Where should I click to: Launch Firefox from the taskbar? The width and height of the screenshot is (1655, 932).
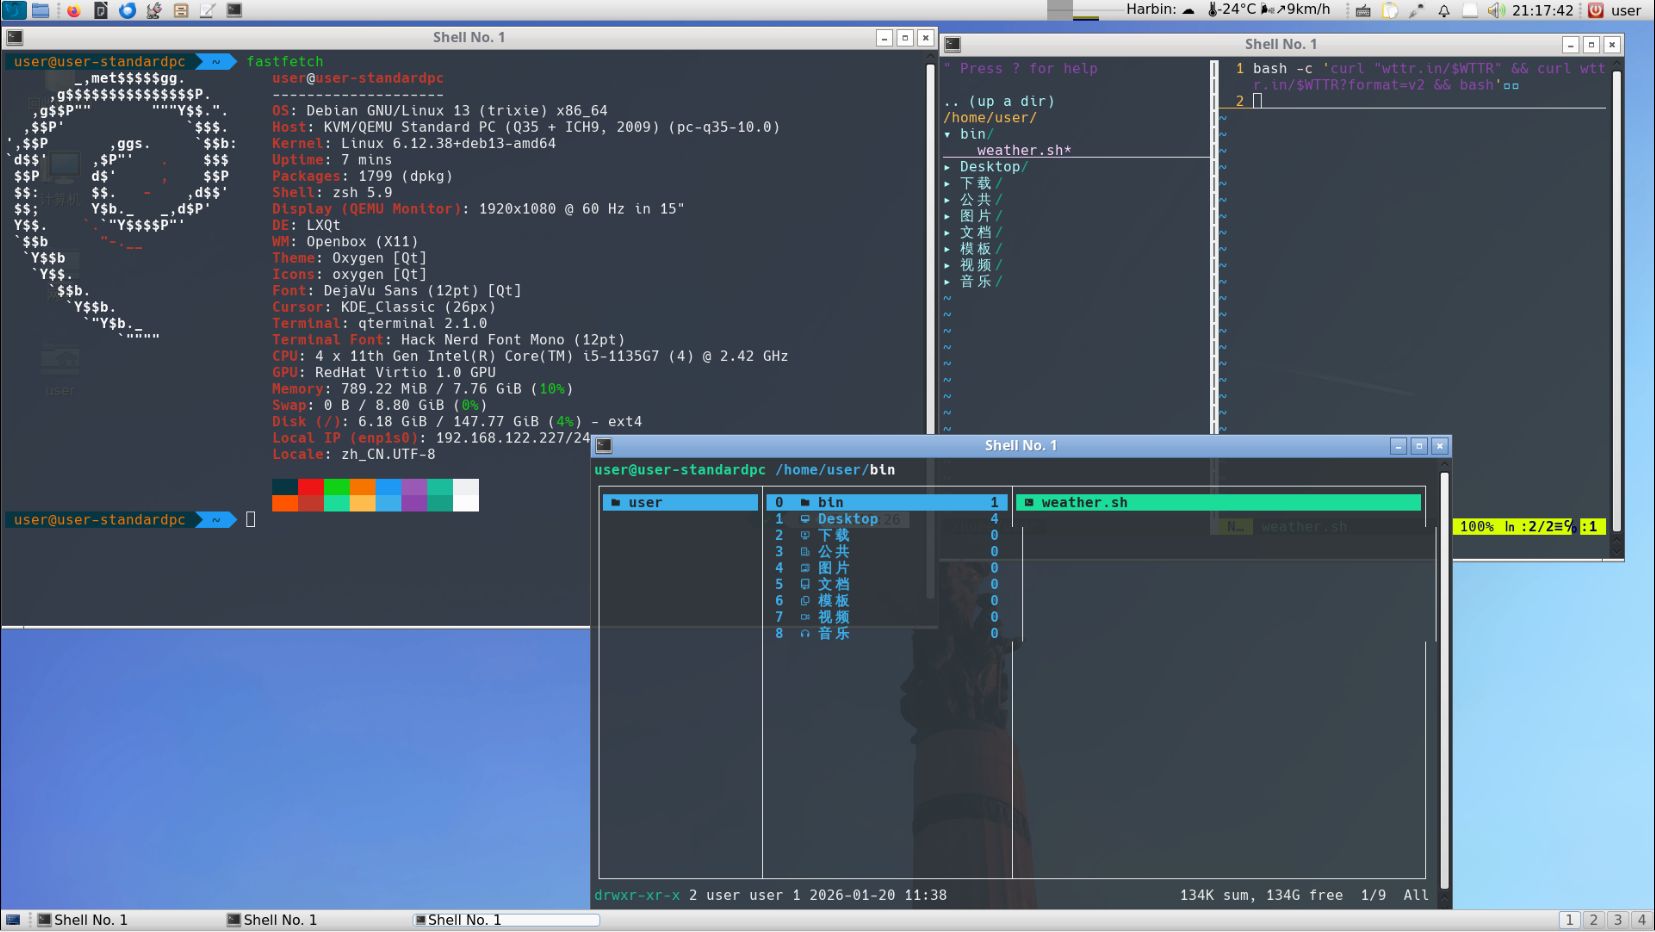pyautogui.click(x=72, y=10)
